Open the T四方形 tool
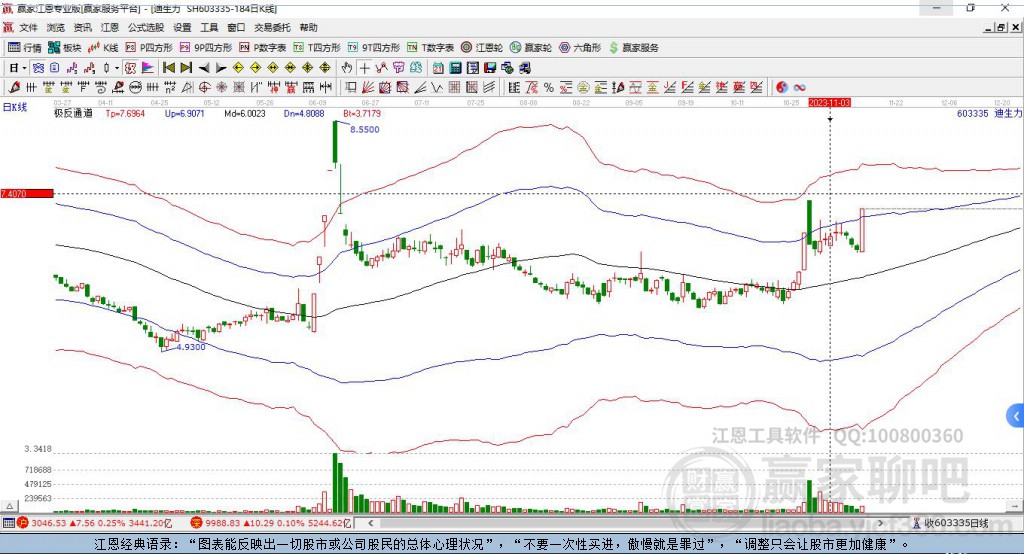The image size is (1024, 554). tap(317, 48)
